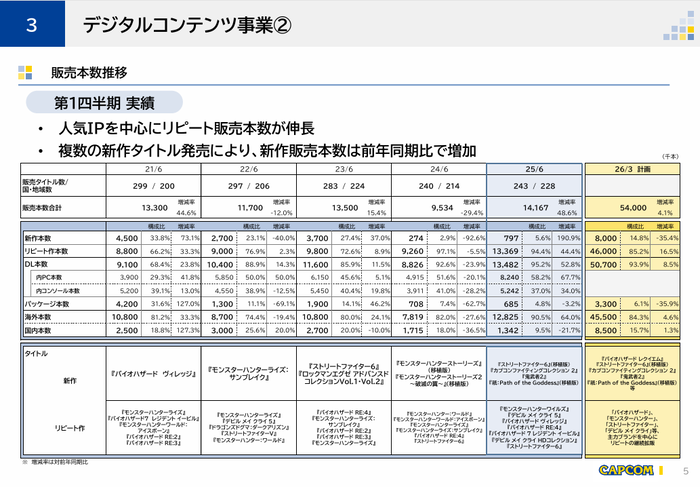Image resolution: width=700 pixels, height=487 pixels.
Task: Click total units value 9,534
Action: pyautogui.click(x=442, y=208)
